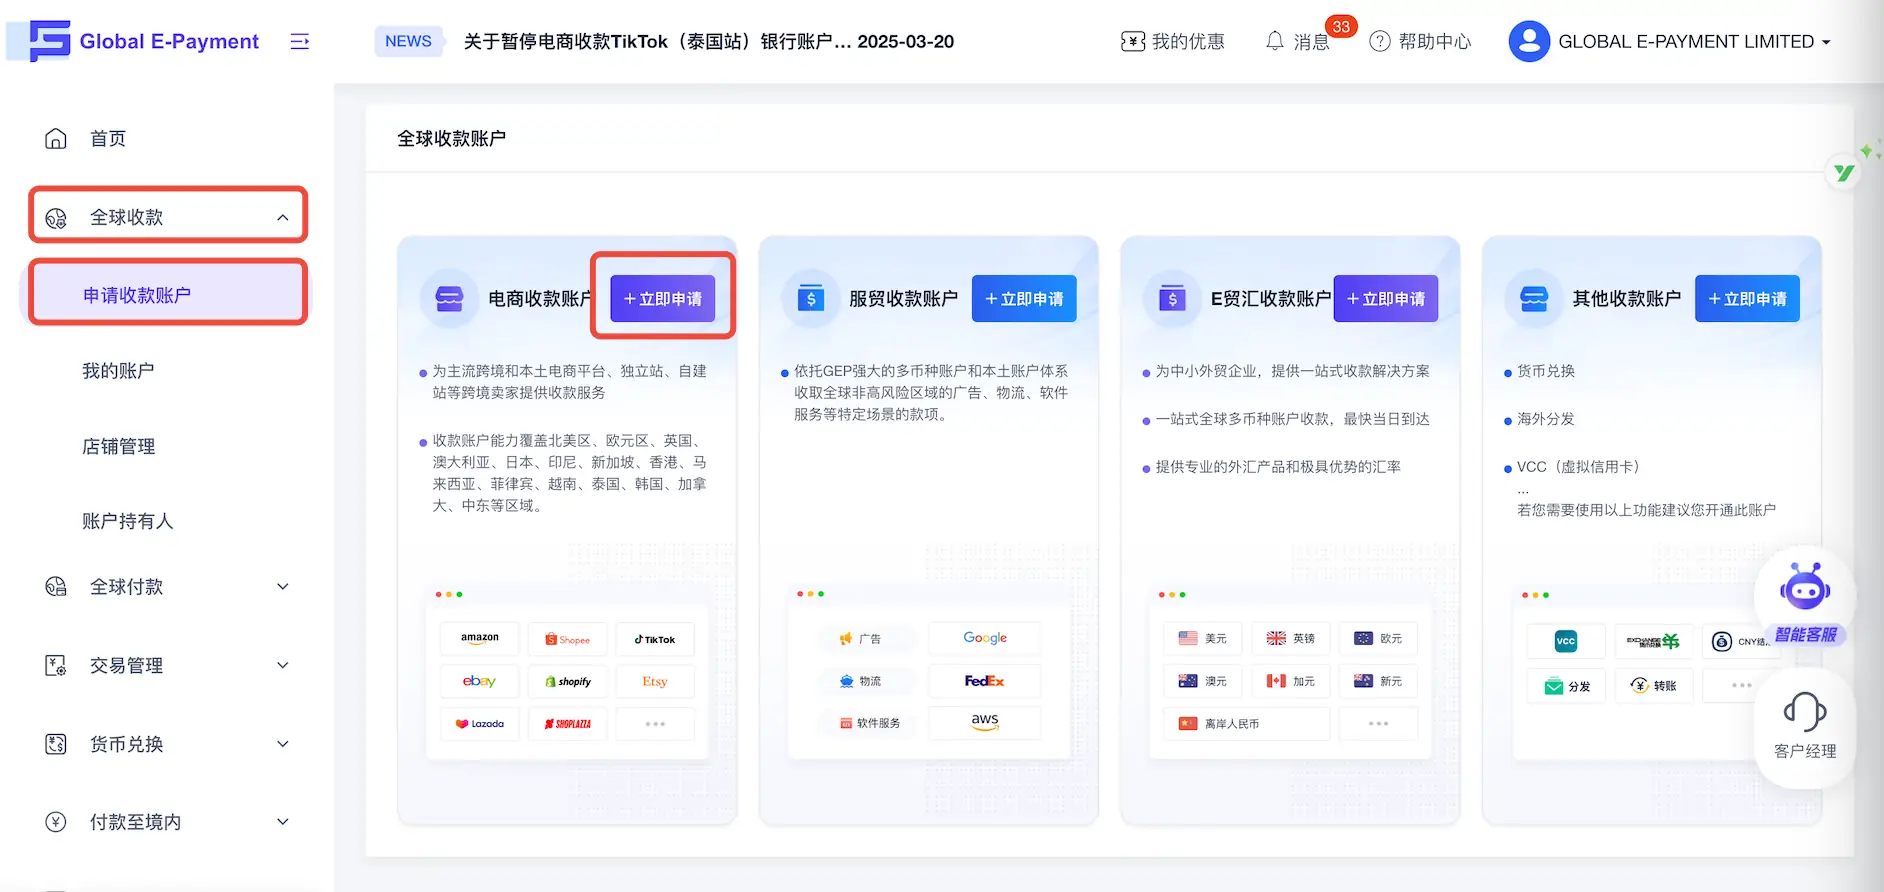Click the NEWS tag

pyautogui.click(x=408, y=41)
